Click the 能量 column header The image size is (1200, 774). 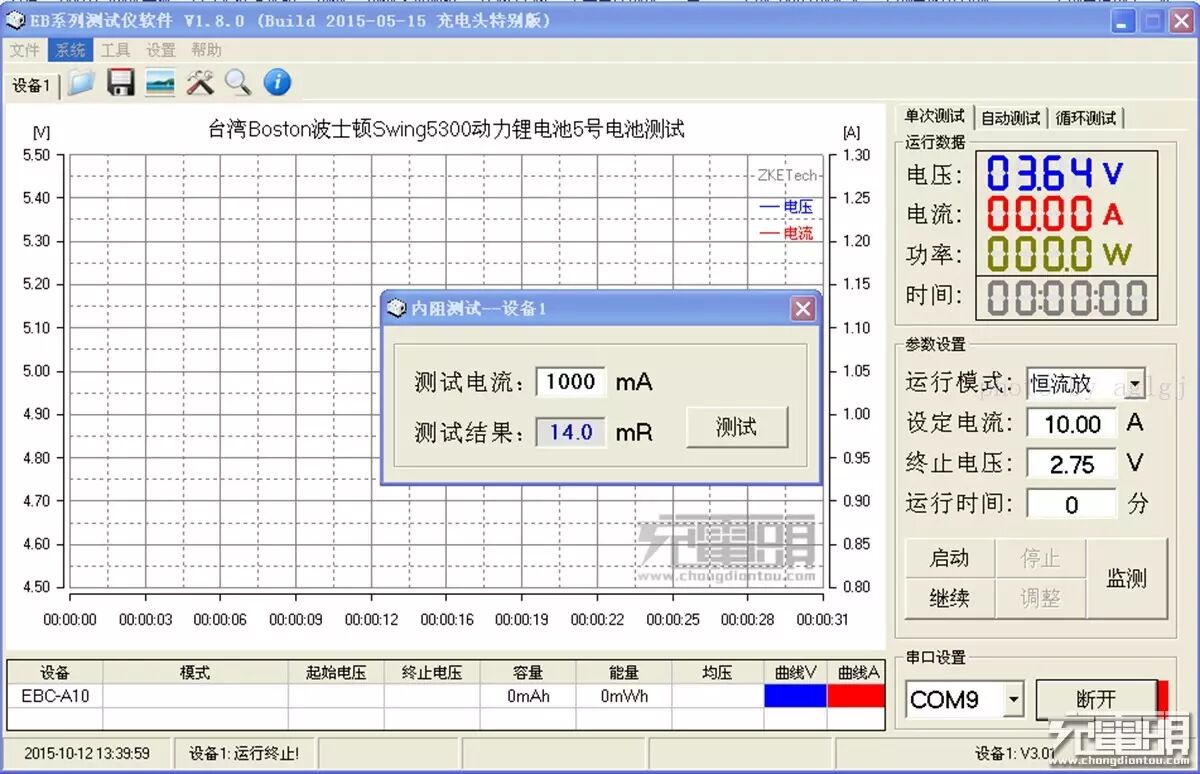point(624,673)
